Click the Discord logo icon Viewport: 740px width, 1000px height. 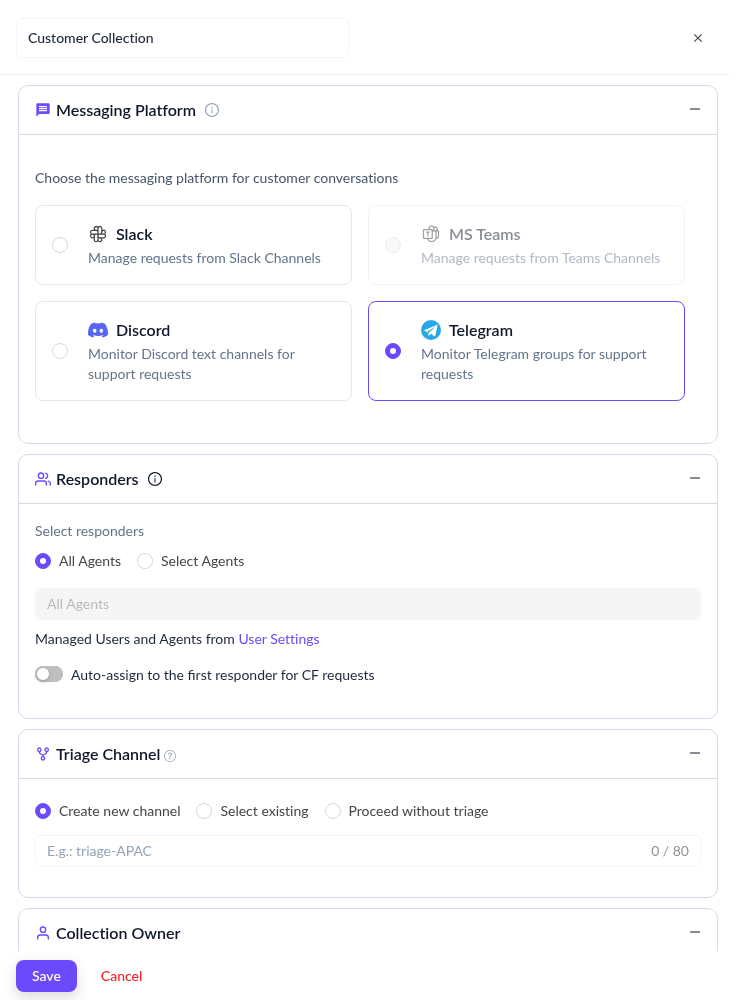tap(98, 330)
